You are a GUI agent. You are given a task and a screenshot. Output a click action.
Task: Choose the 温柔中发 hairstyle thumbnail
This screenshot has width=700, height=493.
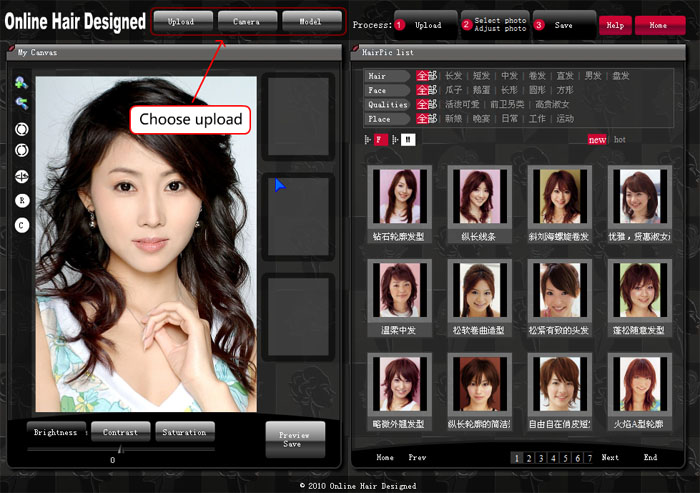tap(400, 290)
